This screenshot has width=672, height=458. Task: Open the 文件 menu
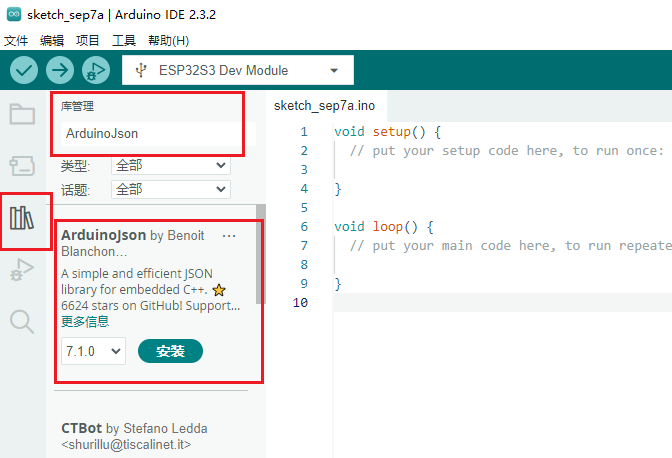[16, 41]
